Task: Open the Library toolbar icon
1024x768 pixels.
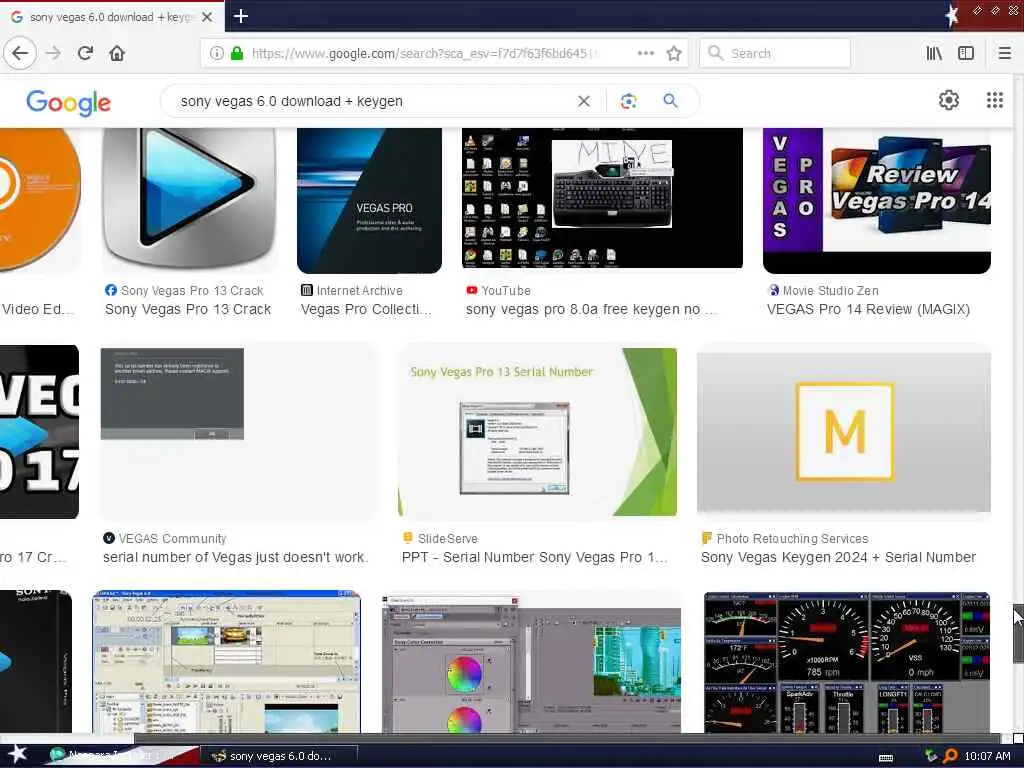Action: point(934,53)
